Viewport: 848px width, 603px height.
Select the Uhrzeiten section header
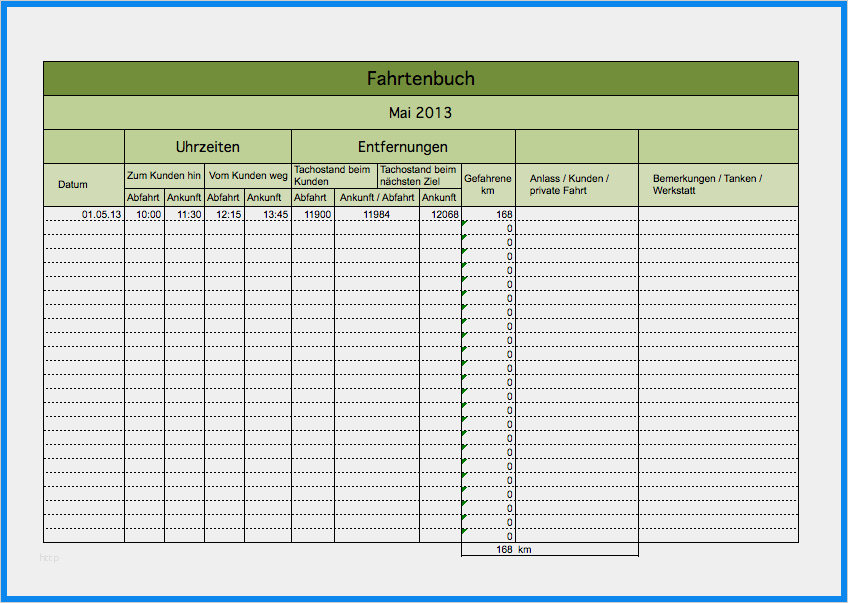click(207, 146)
